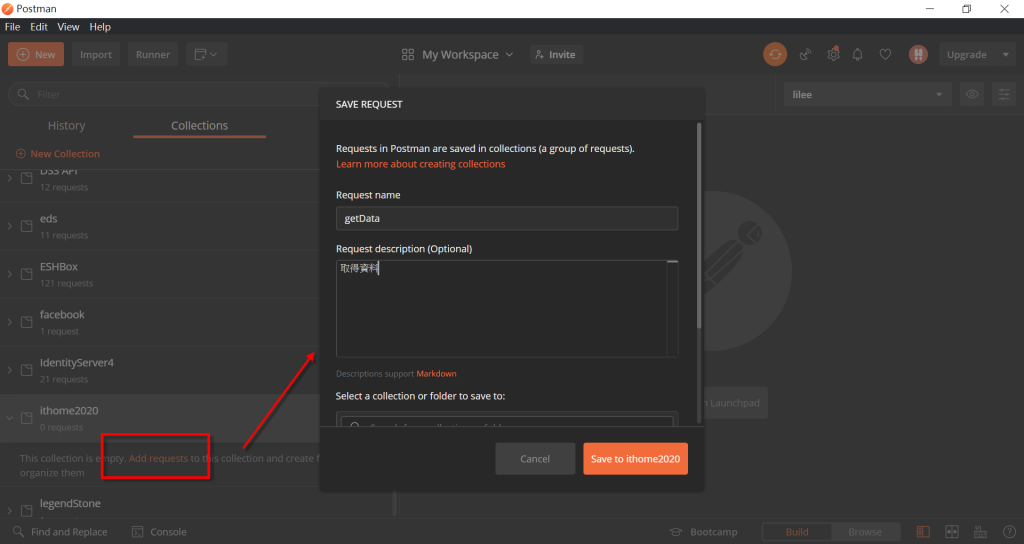This screenshot has height=544, width=1024.
Task: Open manage environments sliders icon
Action: 1004,95
